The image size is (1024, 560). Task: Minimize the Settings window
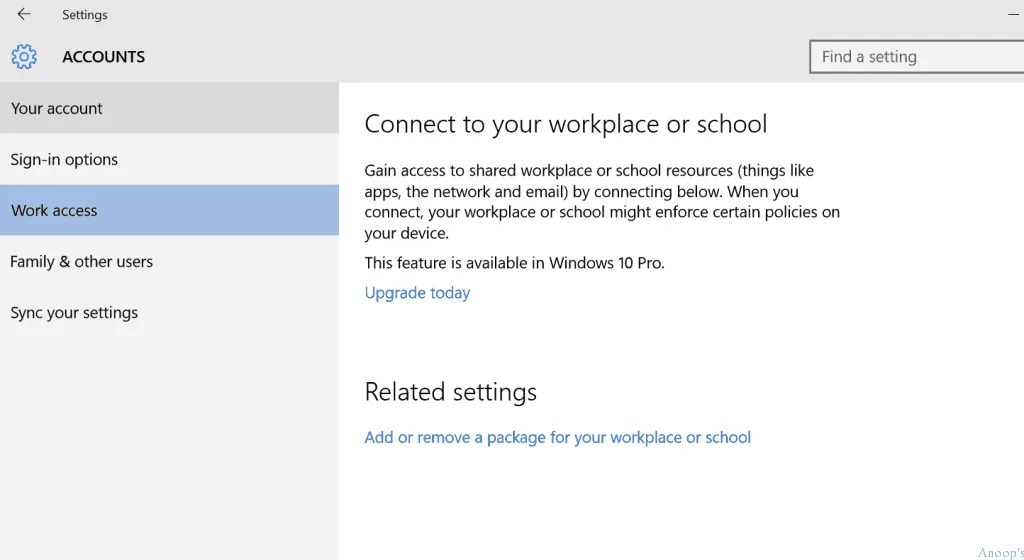[x=1012, y=15]
